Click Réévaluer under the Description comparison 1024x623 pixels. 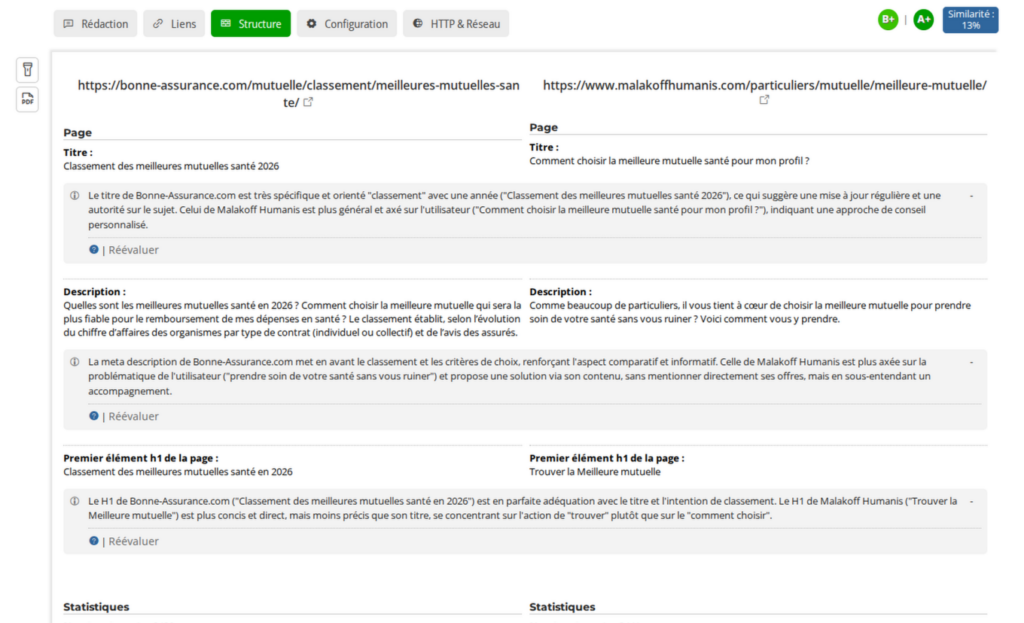[131, 416]
